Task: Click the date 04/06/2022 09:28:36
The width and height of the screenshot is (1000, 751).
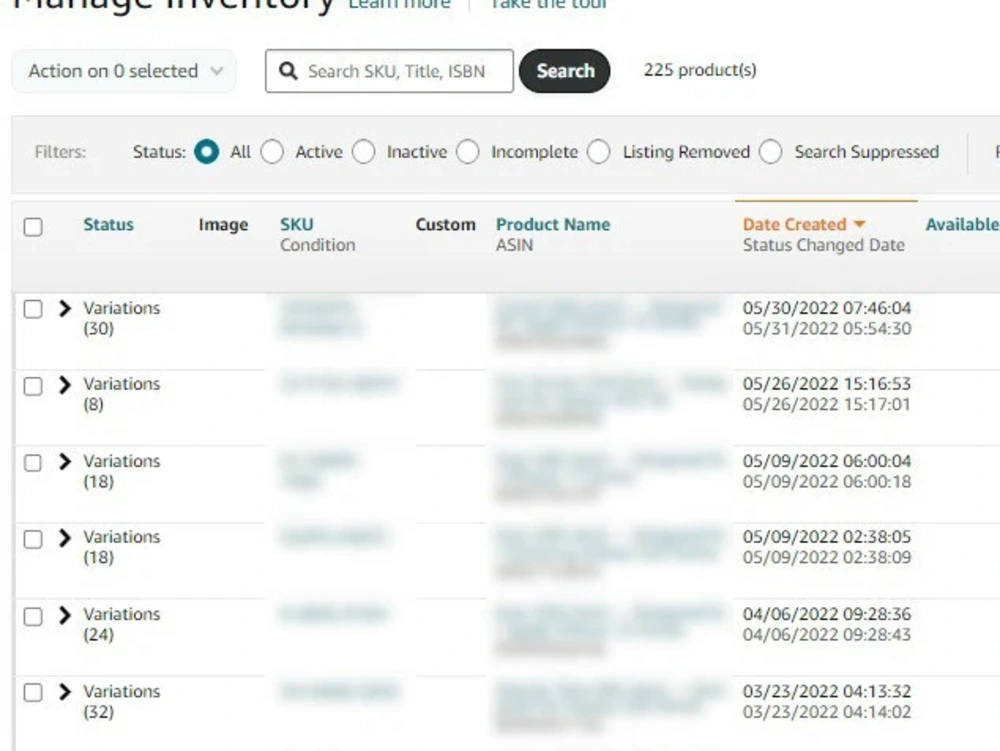Action: (827, 614)
